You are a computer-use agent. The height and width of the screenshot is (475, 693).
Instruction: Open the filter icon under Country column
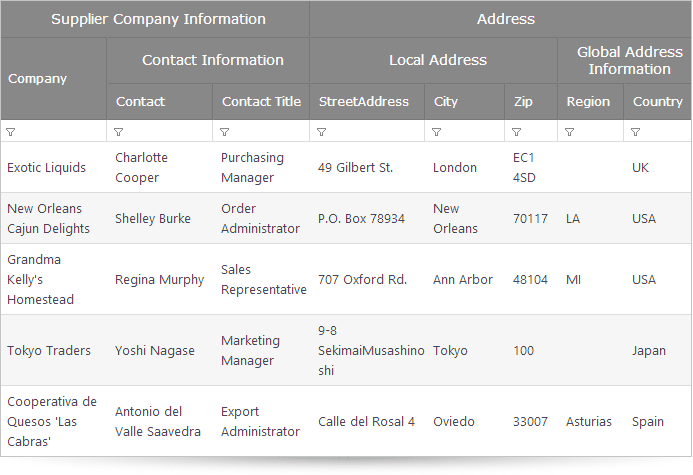pos(636,132)
